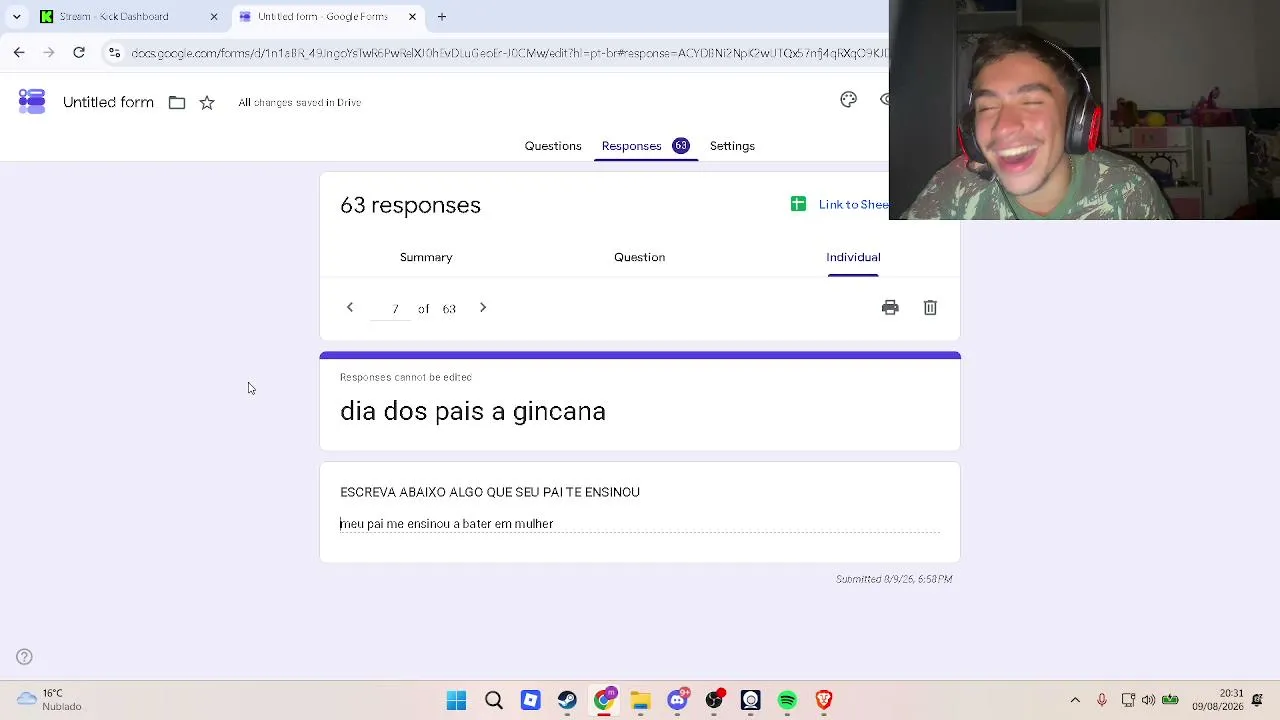This screenshot has height=720, width=1280.
Task: Open the Settings tab
Action: 732,146
